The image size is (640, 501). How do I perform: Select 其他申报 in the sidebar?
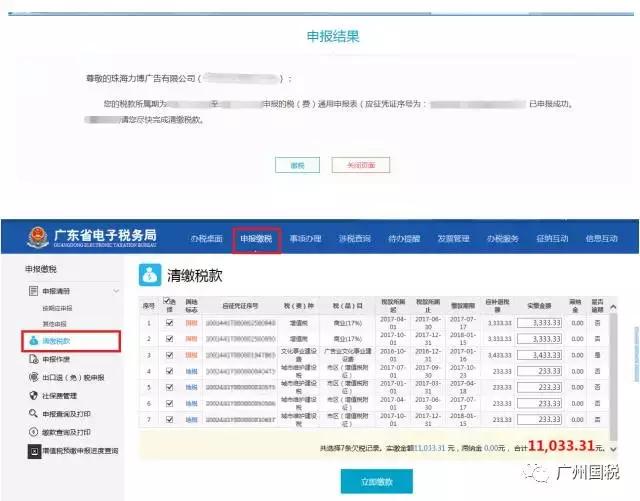[x=54, y=324]
